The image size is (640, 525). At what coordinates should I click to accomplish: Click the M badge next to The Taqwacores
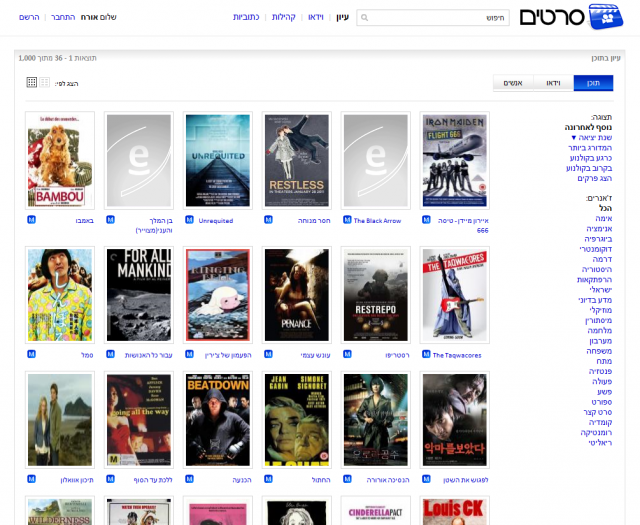426,354
